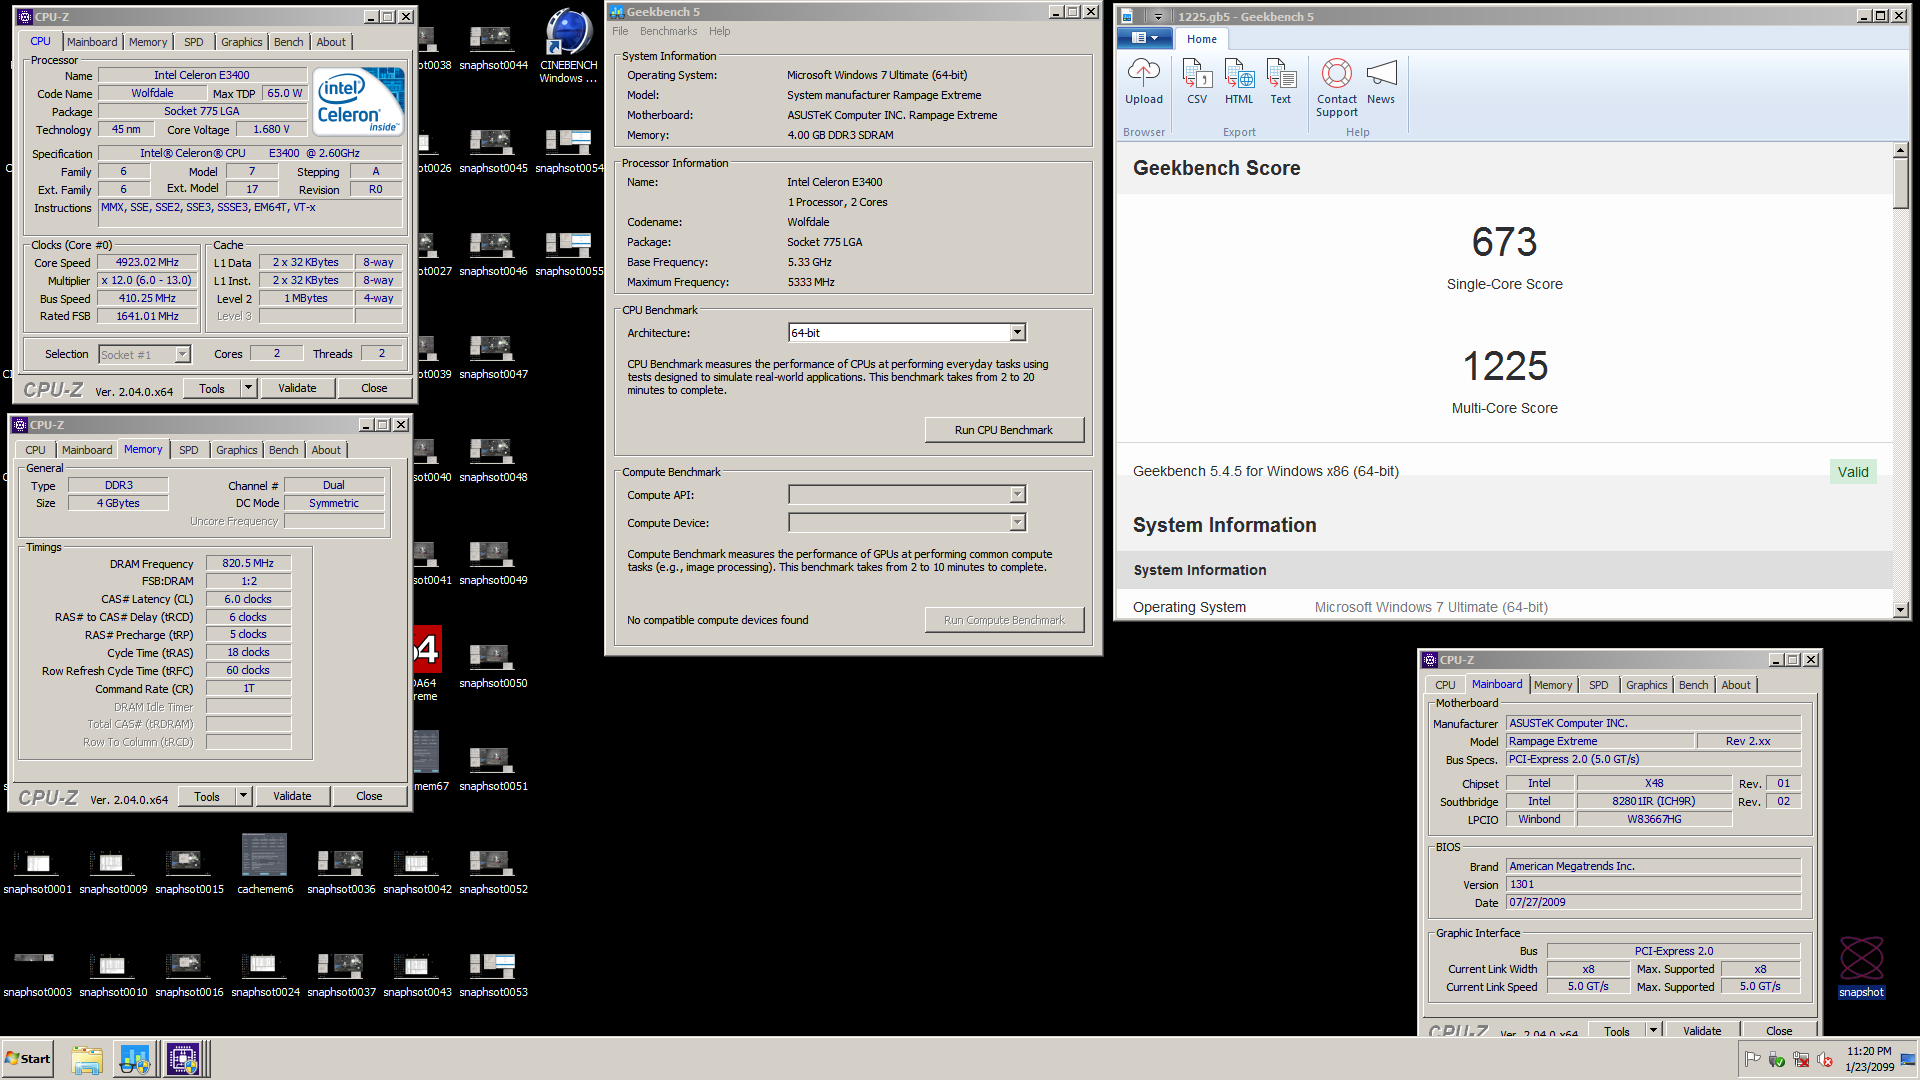Click the muted volume tray icon

pos(1825,1059)
